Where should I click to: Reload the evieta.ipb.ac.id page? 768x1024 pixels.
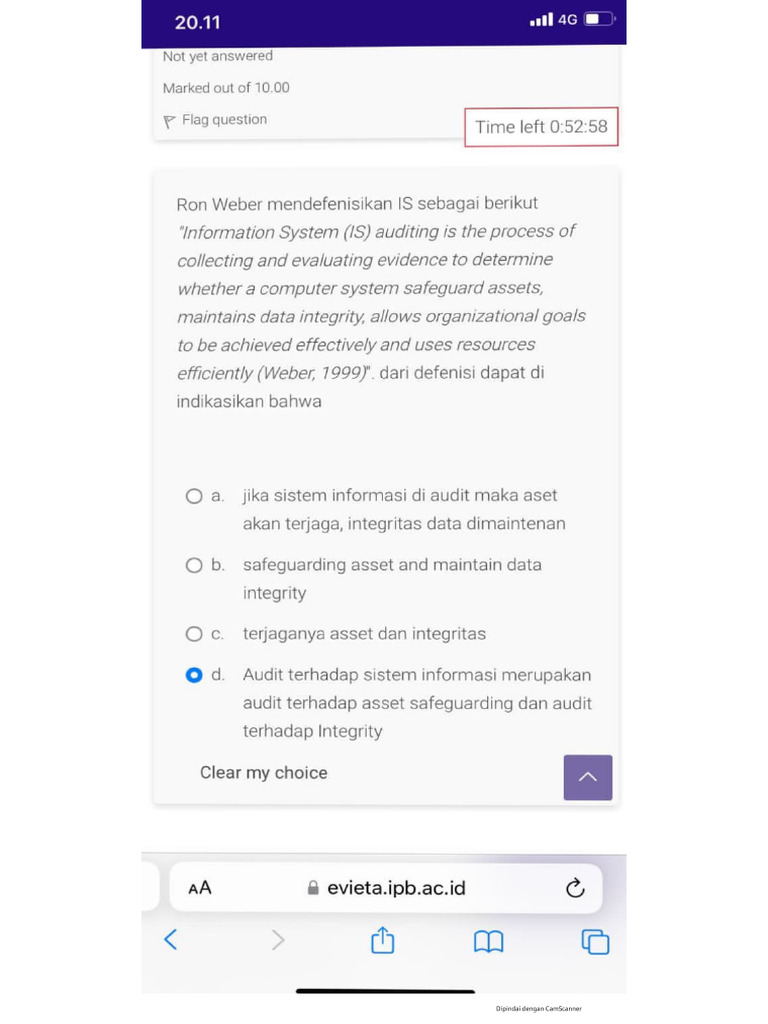575,888
